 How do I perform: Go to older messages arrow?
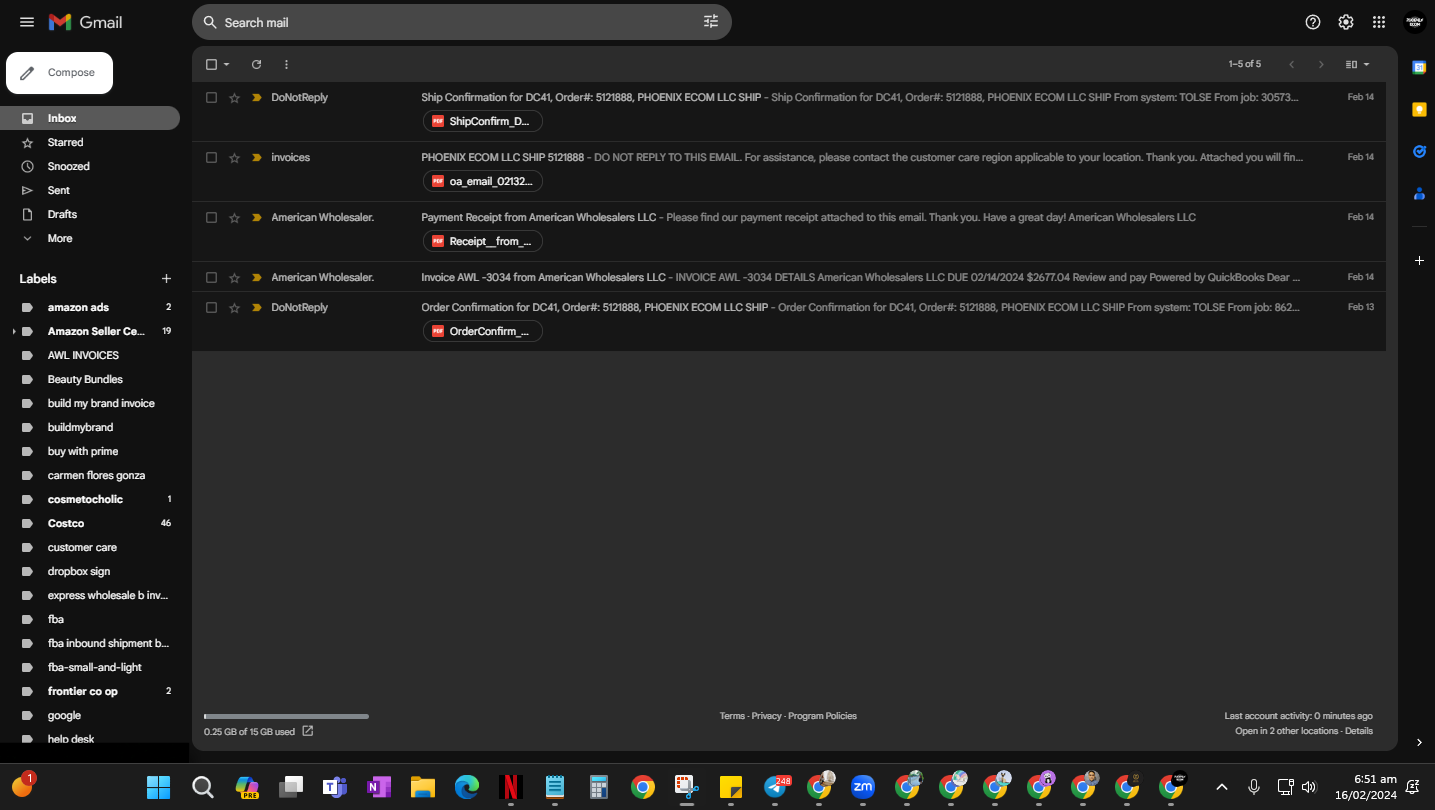1321,64
